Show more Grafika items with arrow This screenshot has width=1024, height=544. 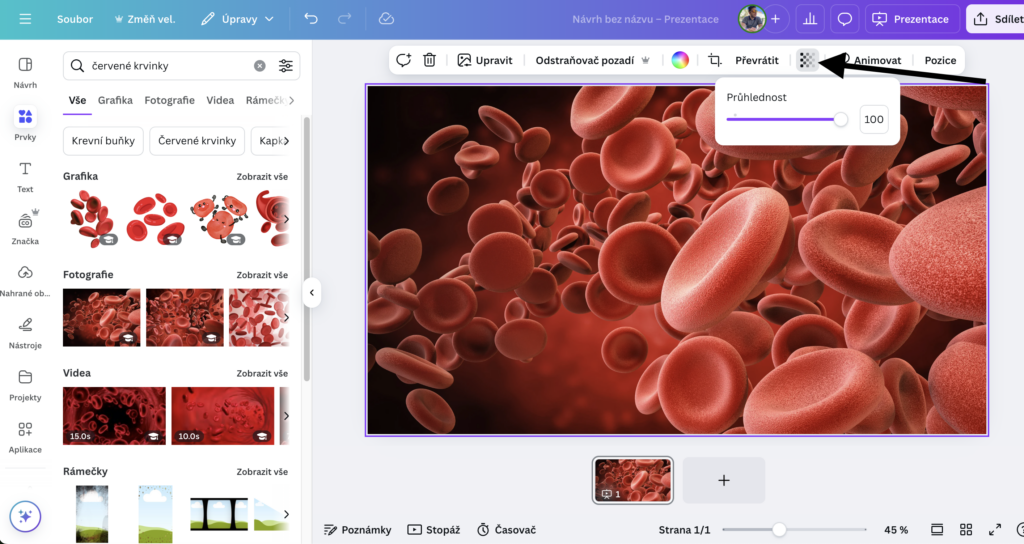(286, 219)
